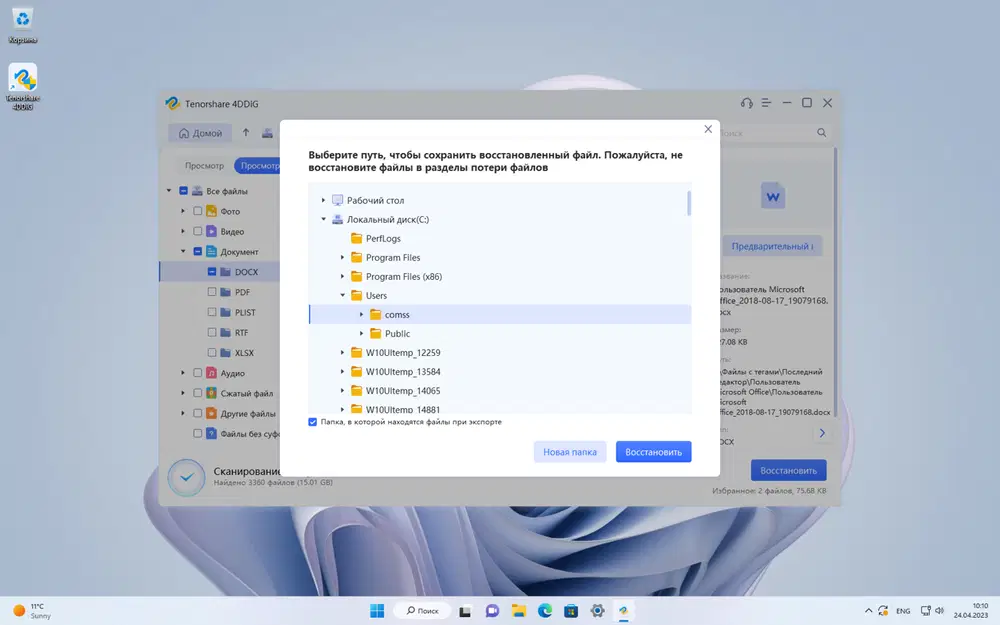Go up one level with arrow icon
This screenshot has height=625, width=1000.
click(246, 133)
